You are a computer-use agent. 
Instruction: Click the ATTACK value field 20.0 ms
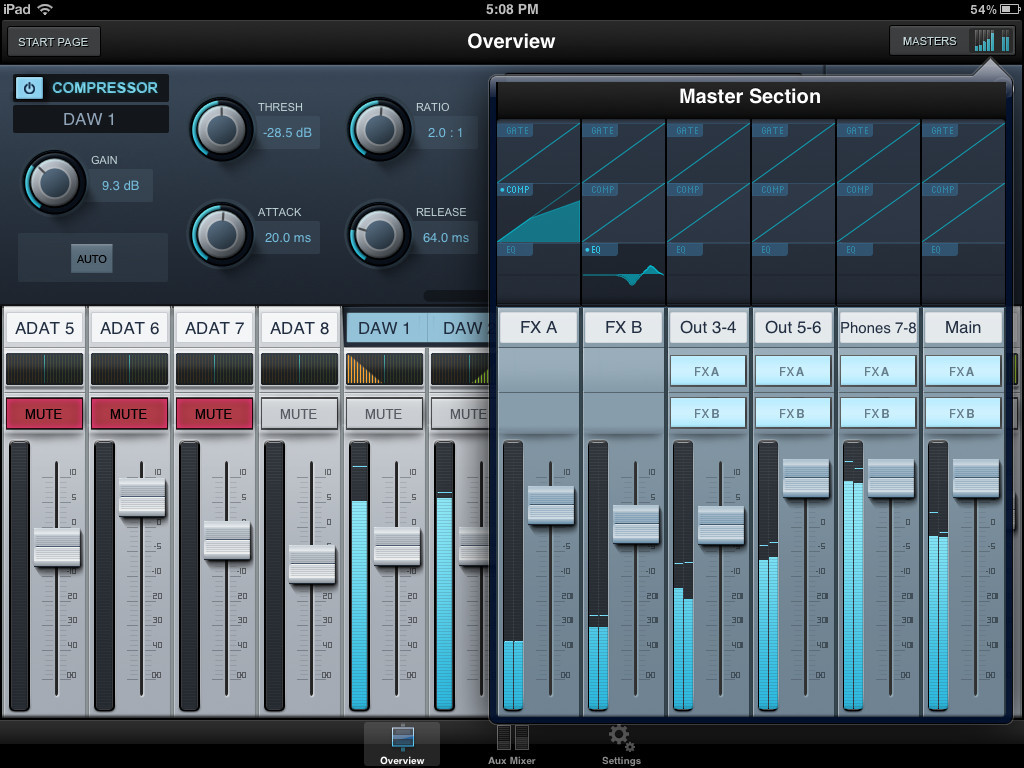[288, 238]
